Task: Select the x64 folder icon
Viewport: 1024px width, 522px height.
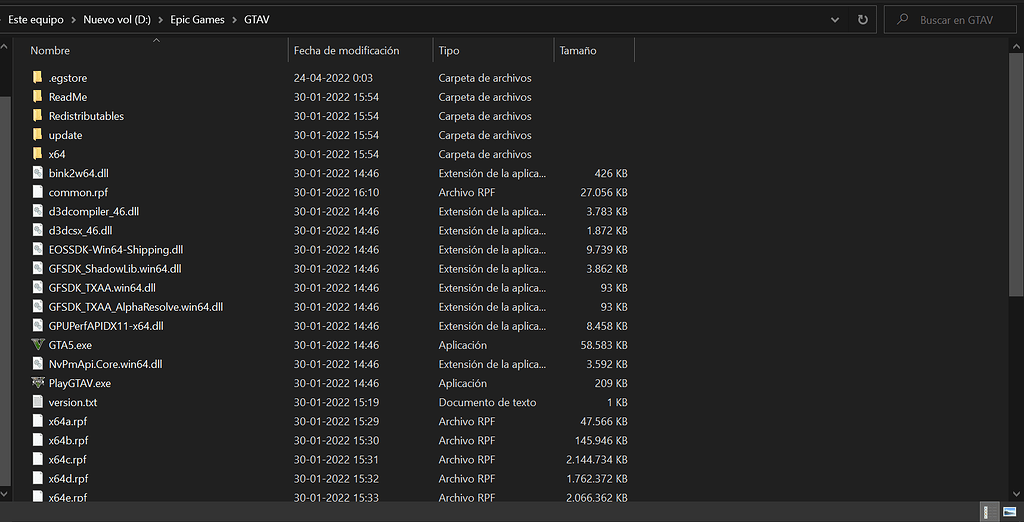Action: click(38, 154)
